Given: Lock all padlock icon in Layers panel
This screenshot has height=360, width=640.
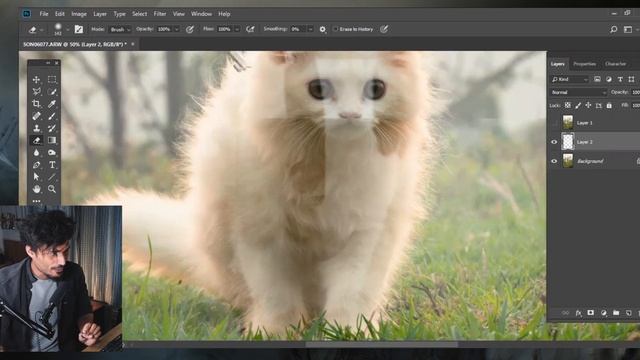Looking at the screenshot, I should 609,105.
